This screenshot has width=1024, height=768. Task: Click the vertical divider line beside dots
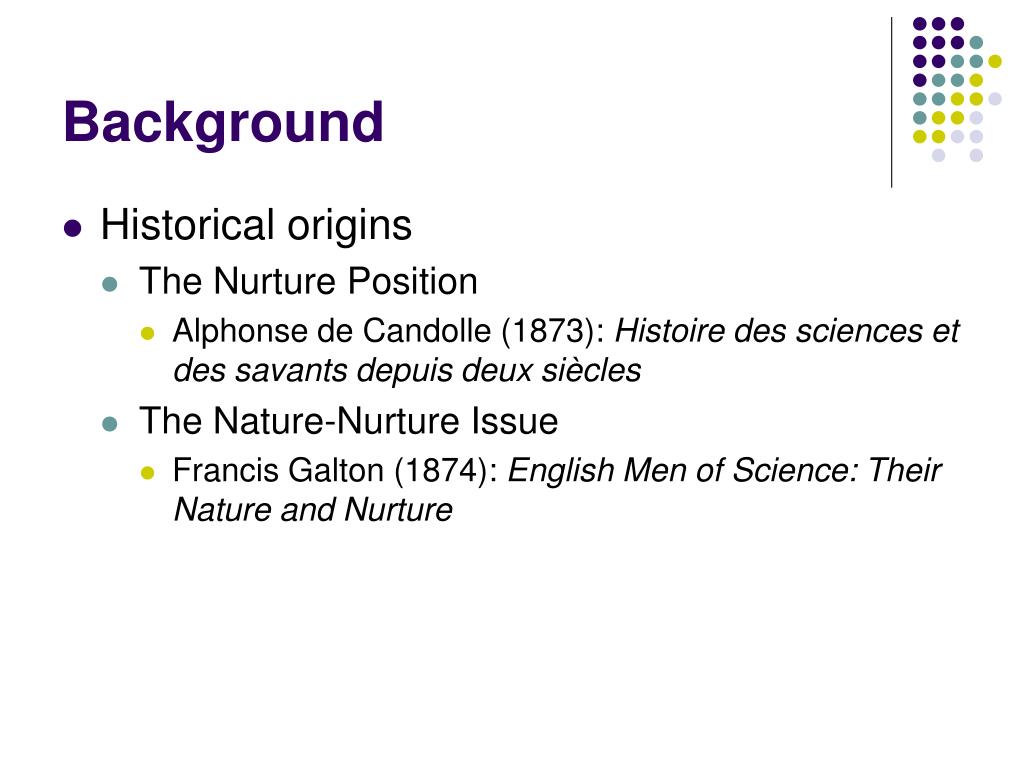(x=891, y=103)
